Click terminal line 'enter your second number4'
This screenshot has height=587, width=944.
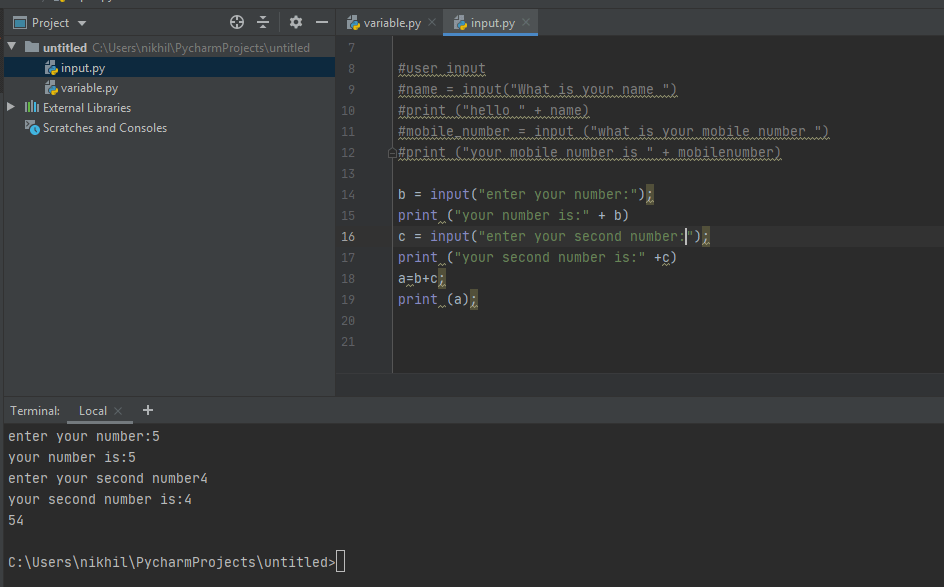tap(108, 478)
